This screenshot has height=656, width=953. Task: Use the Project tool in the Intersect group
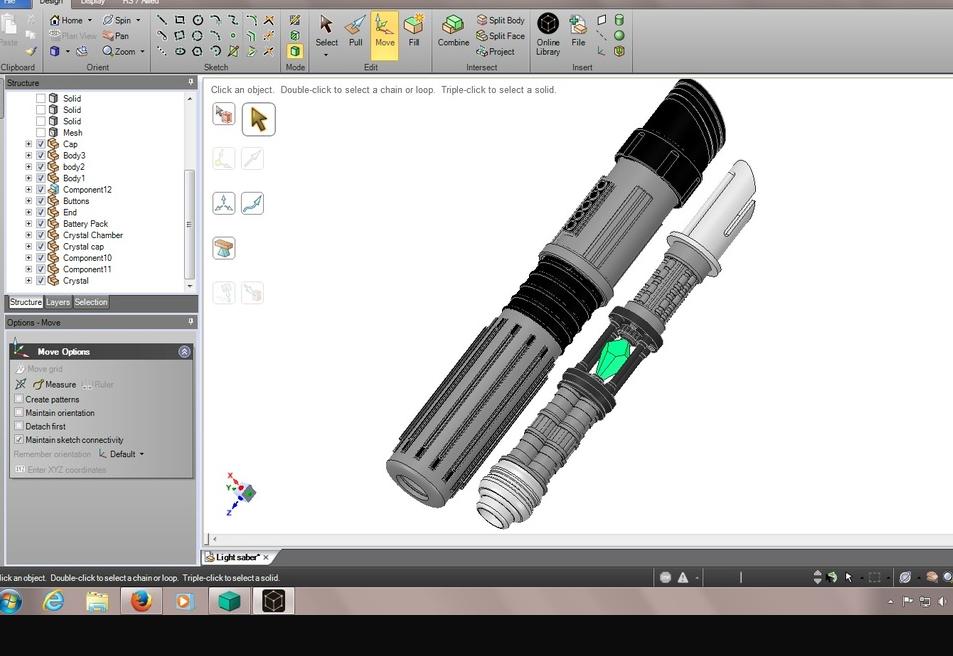495,52
